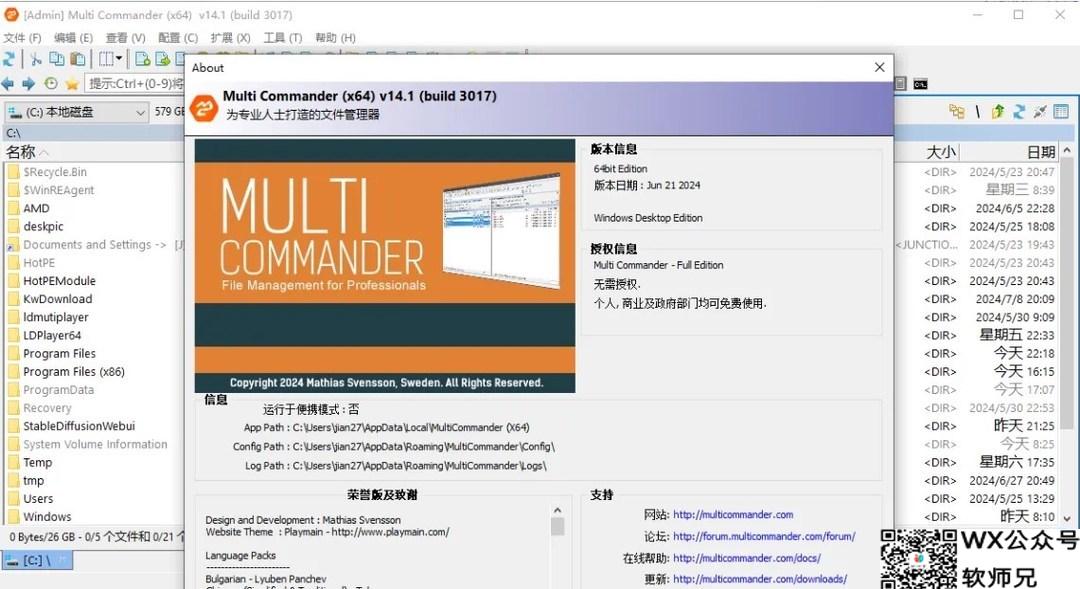This screenshot has height=589, width=1080.
Task: Open the (C:) 本地磁盘 drive dropdown
Action: pos(76,112)
